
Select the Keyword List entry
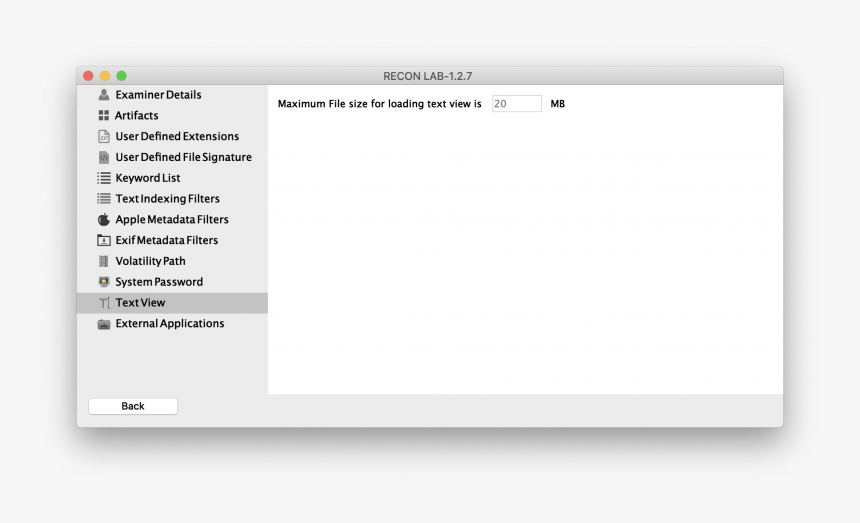tap(172, 178)
